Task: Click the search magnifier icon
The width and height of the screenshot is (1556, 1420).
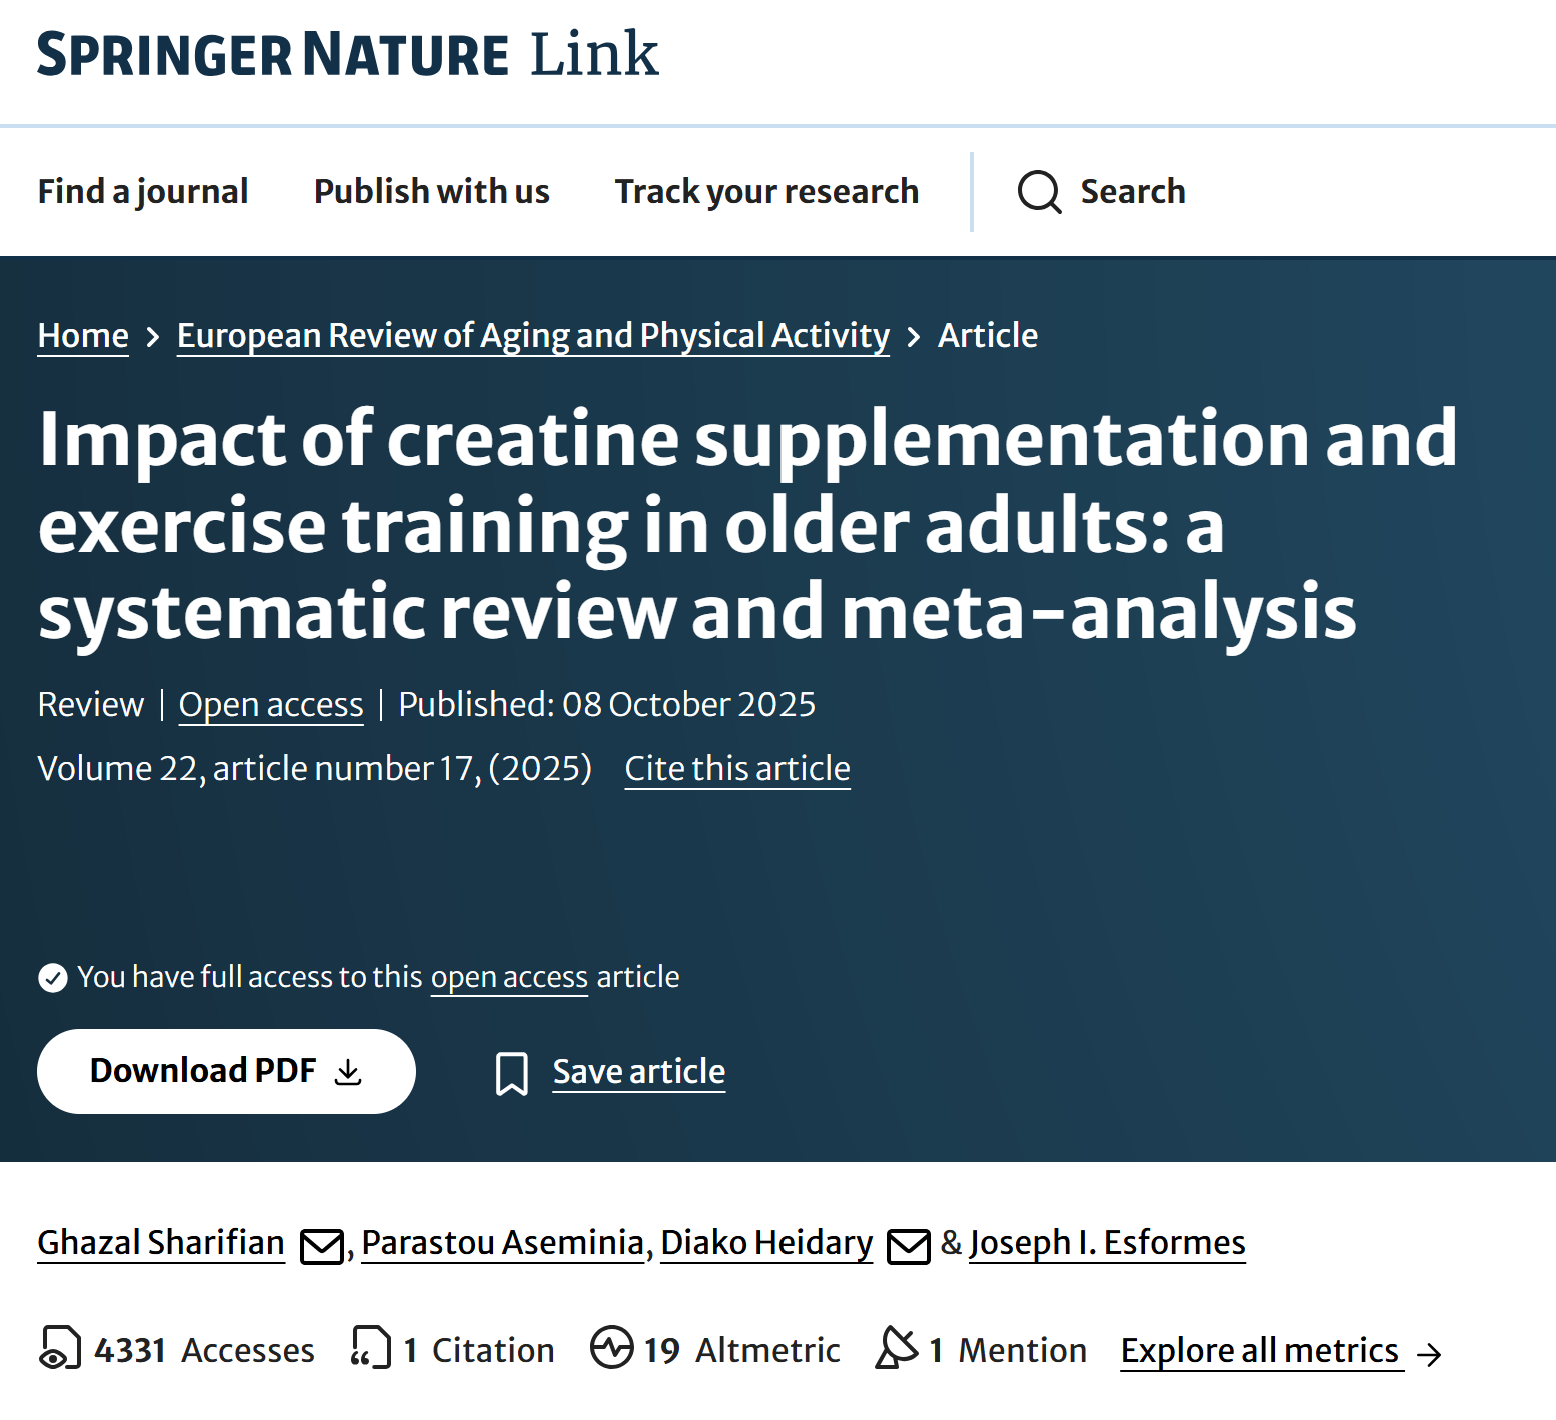Action: (1039, 191)
